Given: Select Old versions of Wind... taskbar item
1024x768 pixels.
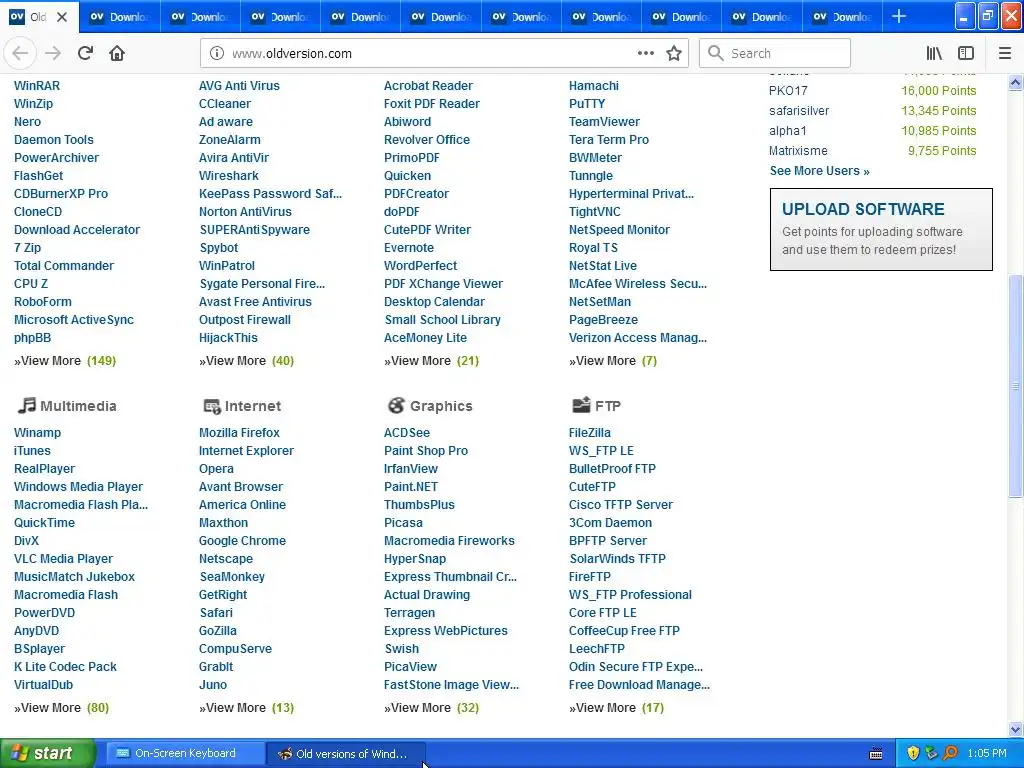Looking at the screenshot, I should pos(346,754).
